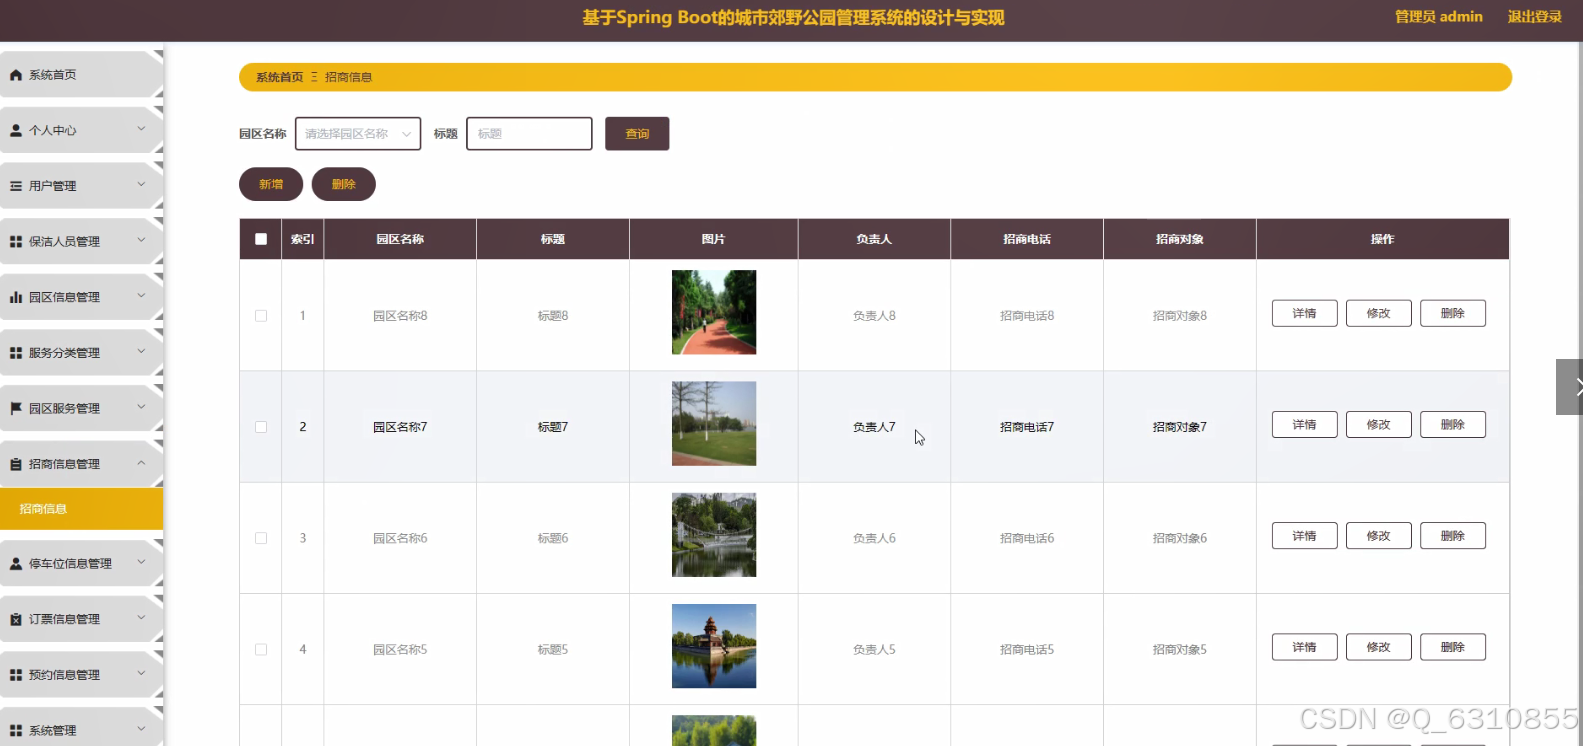
Task: Select the 招商信息 submenu item
Action: click(80, 509)
